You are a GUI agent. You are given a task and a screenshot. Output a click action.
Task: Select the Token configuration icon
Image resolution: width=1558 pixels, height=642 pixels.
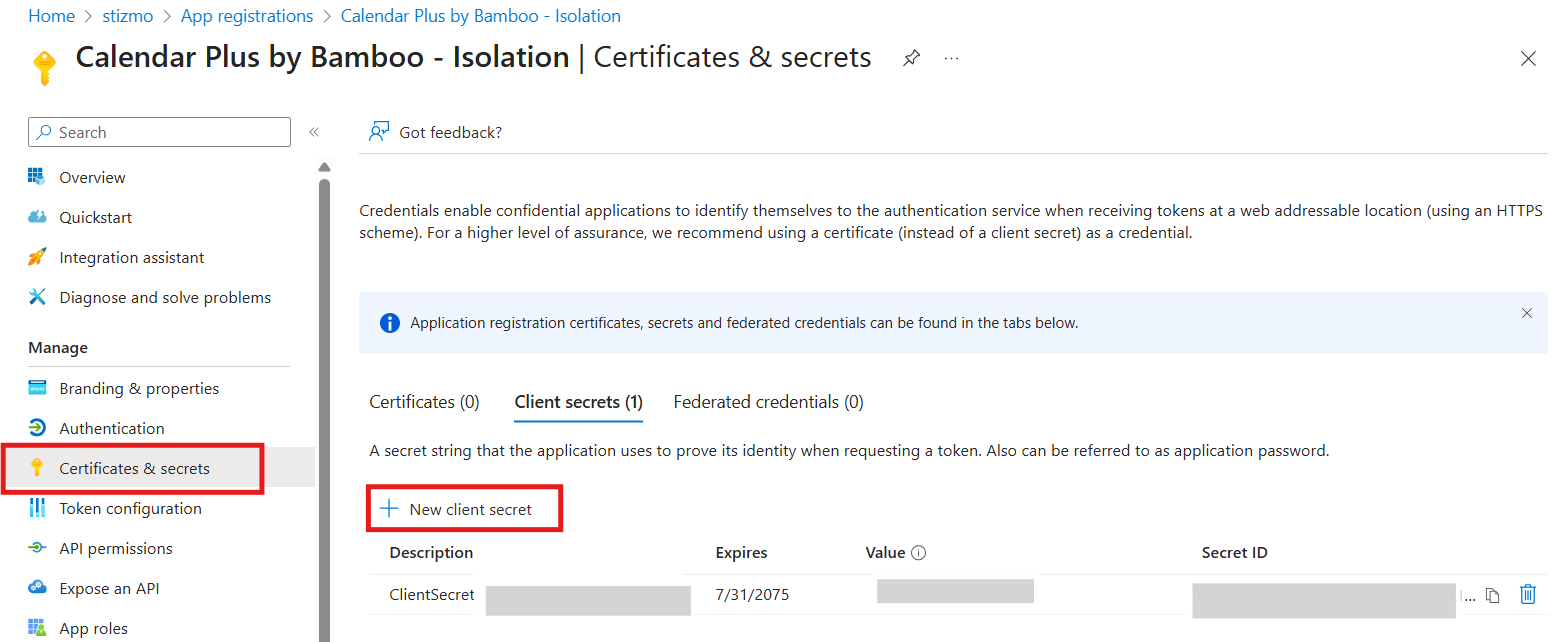[x=38, y=508]
